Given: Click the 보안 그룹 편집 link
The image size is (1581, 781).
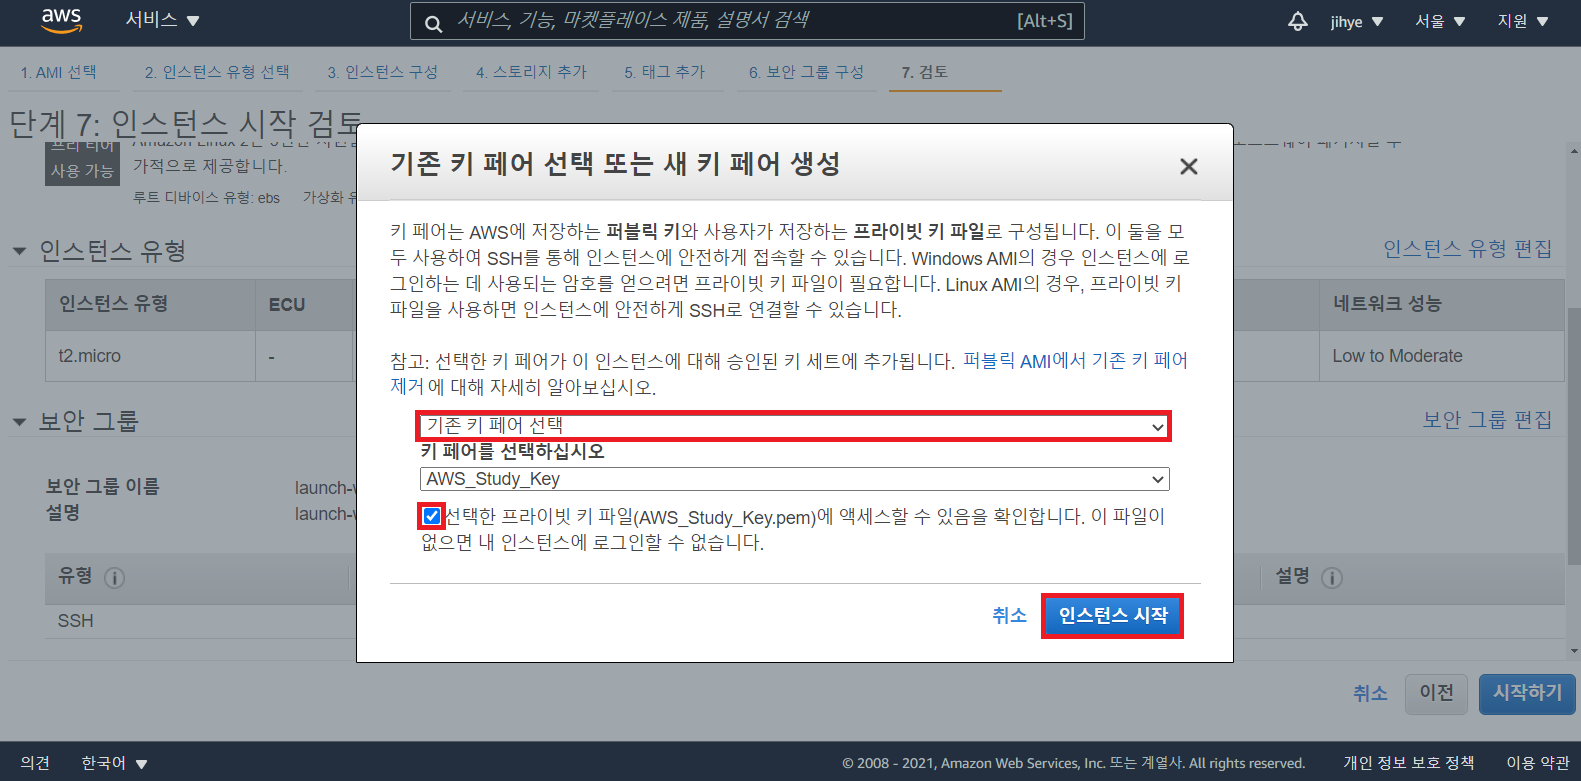Looking at the screenshot, I should (x=1487, y=420).
